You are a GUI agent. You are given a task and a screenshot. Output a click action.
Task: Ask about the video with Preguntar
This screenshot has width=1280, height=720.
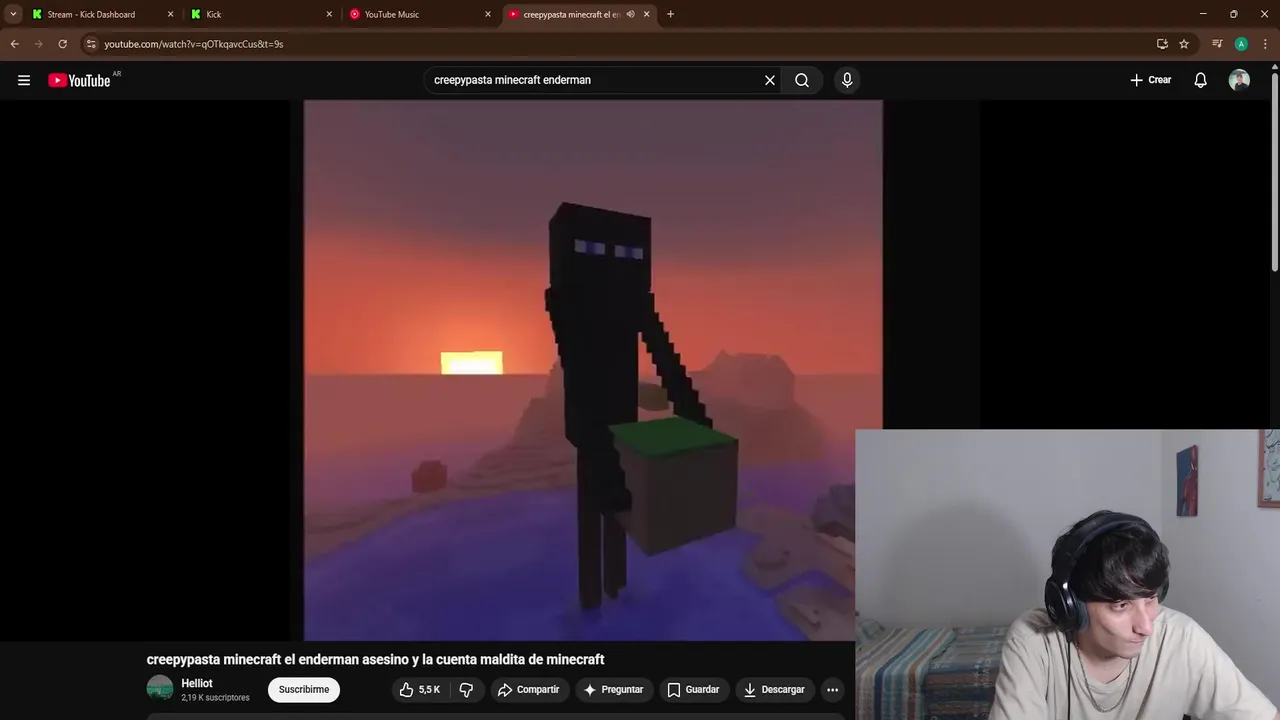point(613,689)
